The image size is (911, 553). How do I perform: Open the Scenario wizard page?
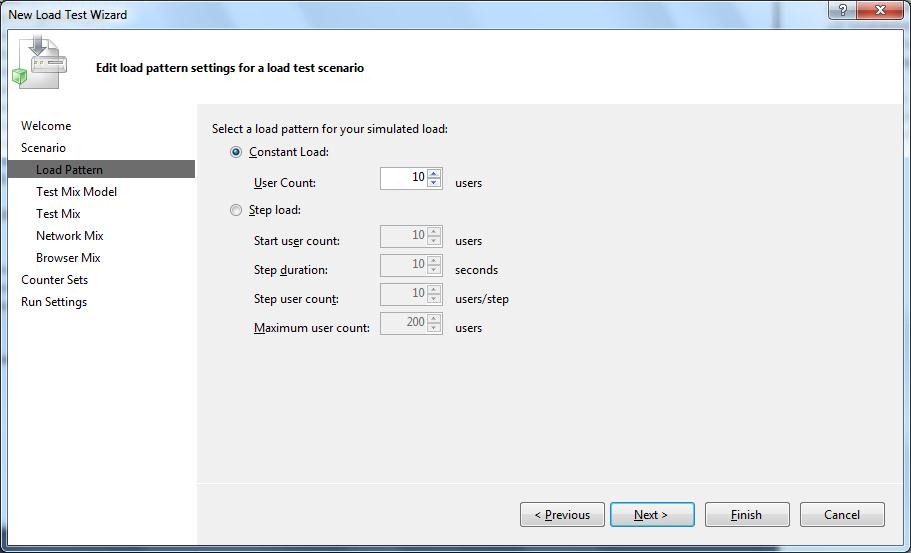[44, 148]
